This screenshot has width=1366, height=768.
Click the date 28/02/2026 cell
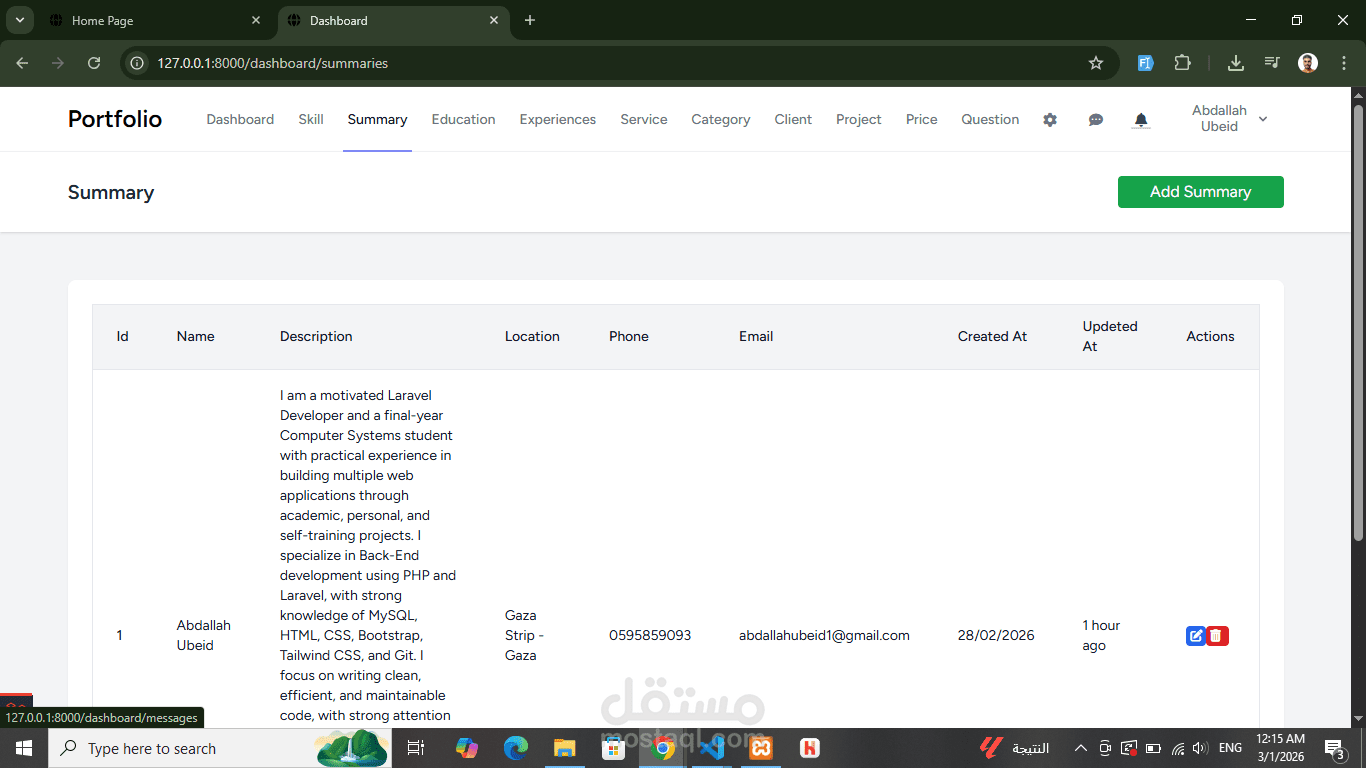click(996, 635)
